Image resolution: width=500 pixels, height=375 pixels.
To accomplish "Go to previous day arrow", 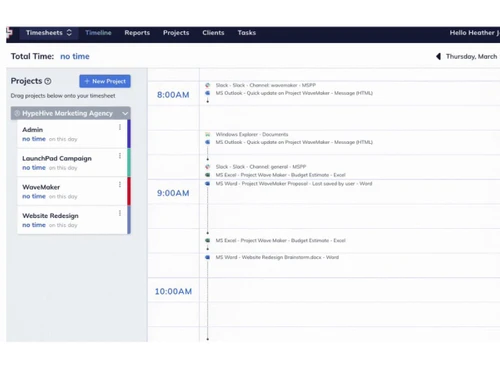I will pyautogui.click(x=438, y=56).
